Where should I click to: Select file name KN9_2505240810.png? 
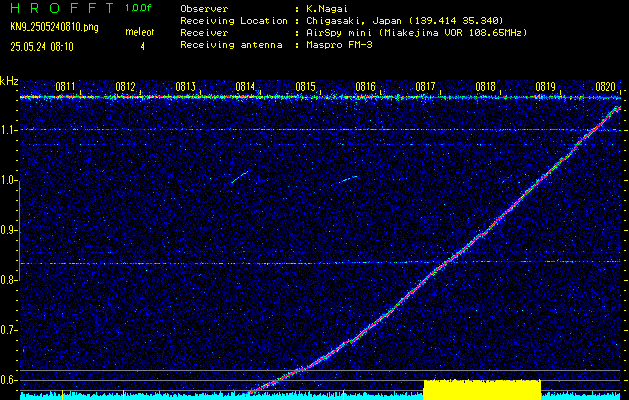click(54, 27)
